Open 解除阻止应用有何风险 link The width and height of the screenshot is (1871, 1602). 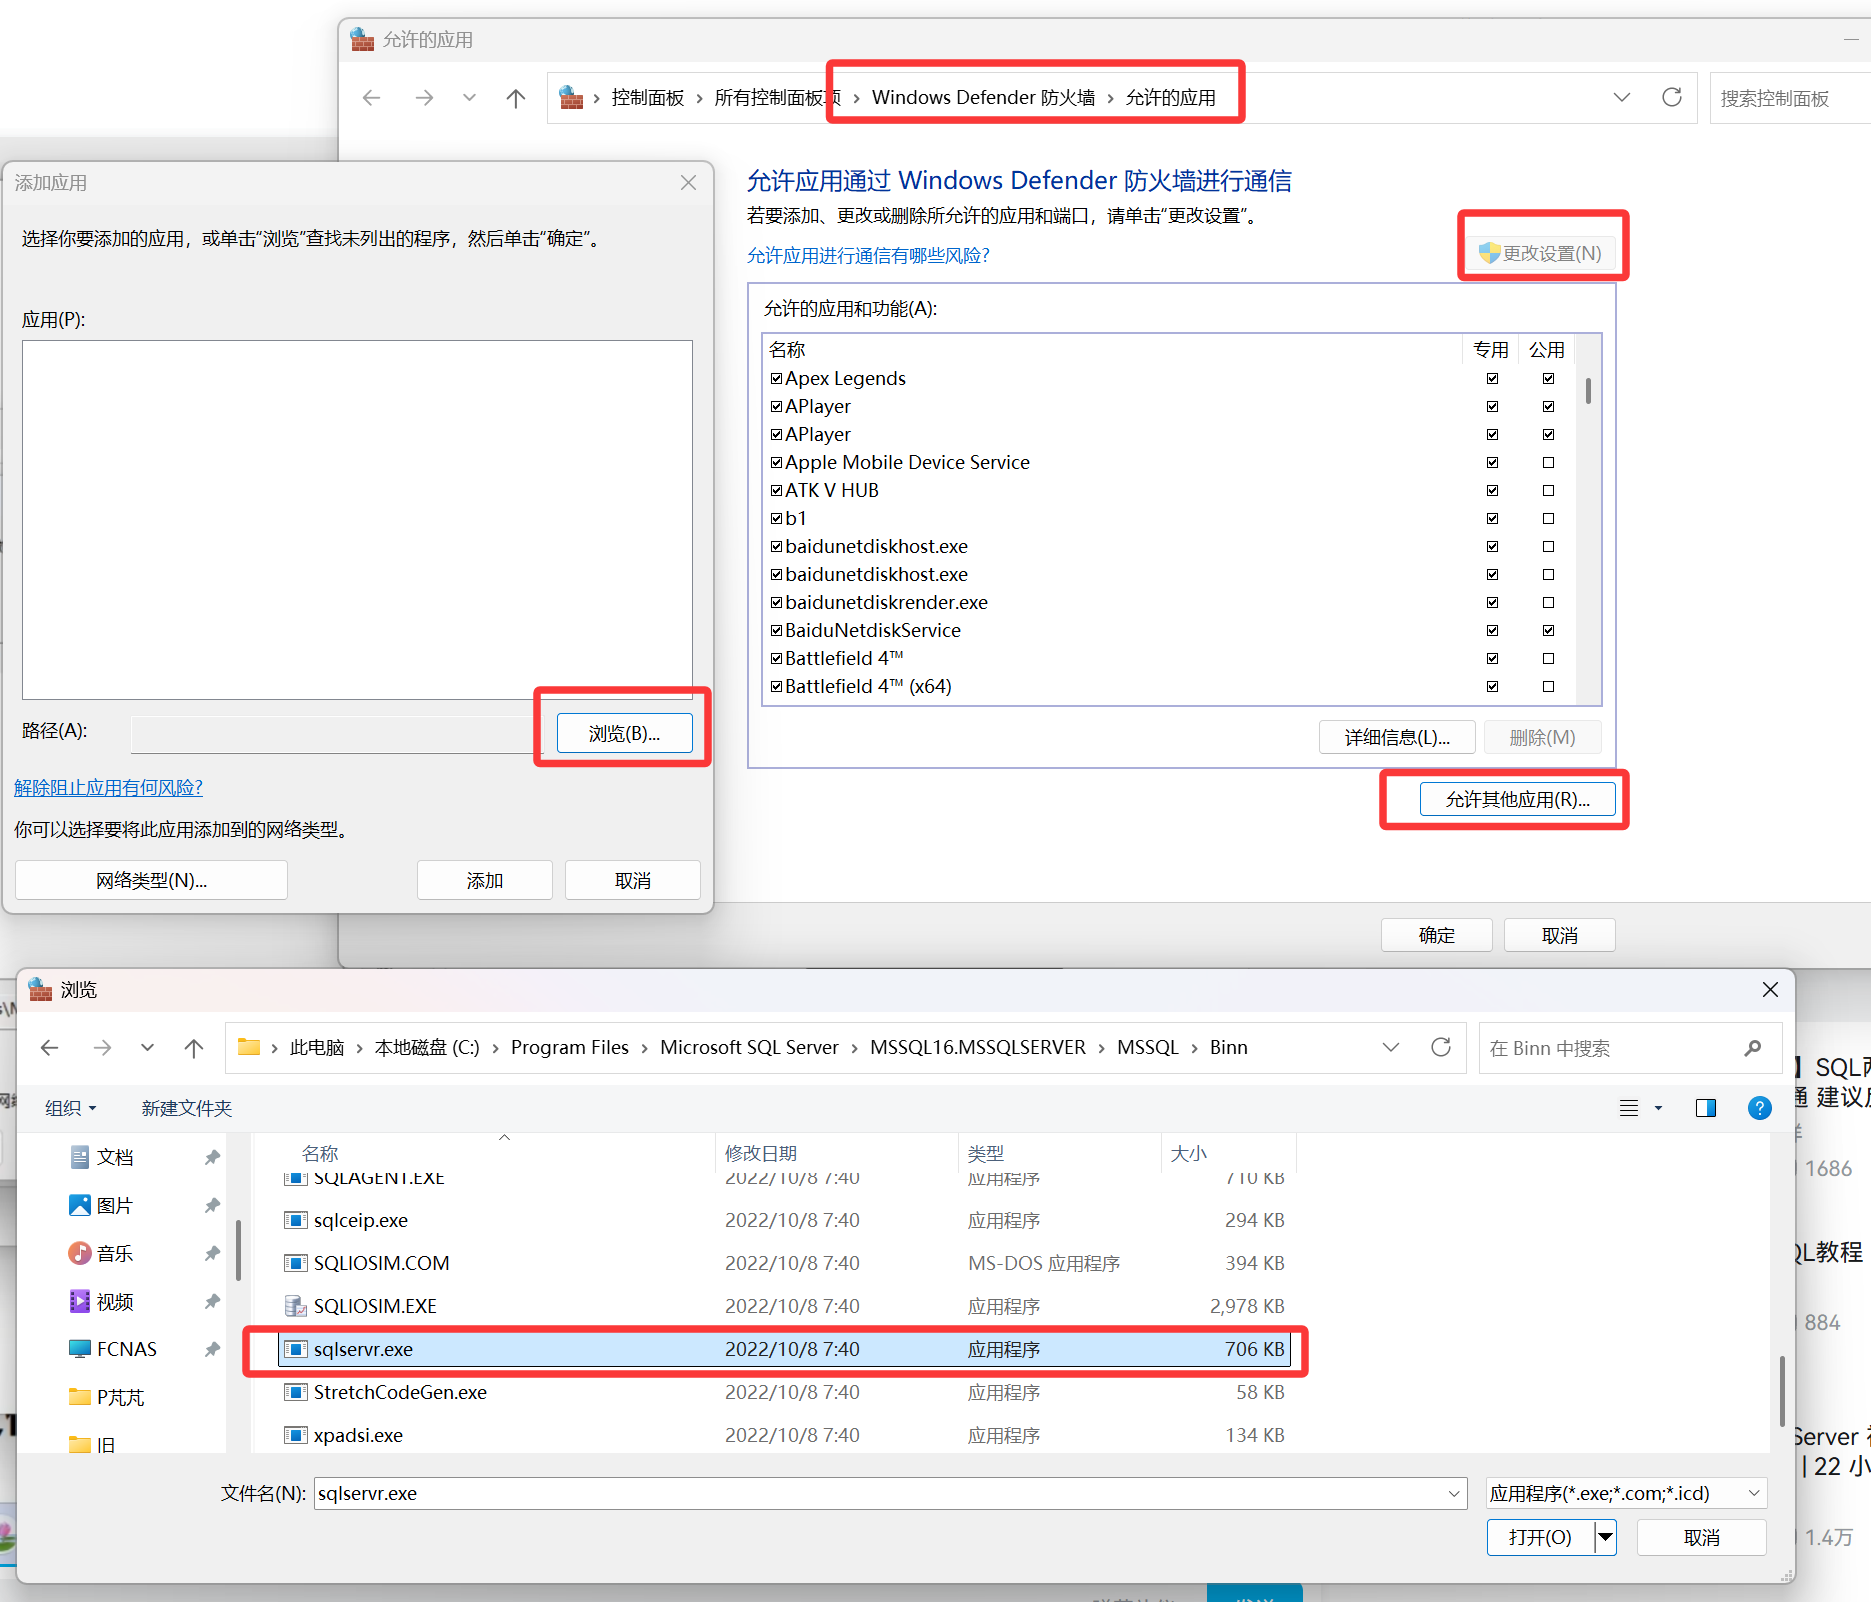tap(108, 787)
